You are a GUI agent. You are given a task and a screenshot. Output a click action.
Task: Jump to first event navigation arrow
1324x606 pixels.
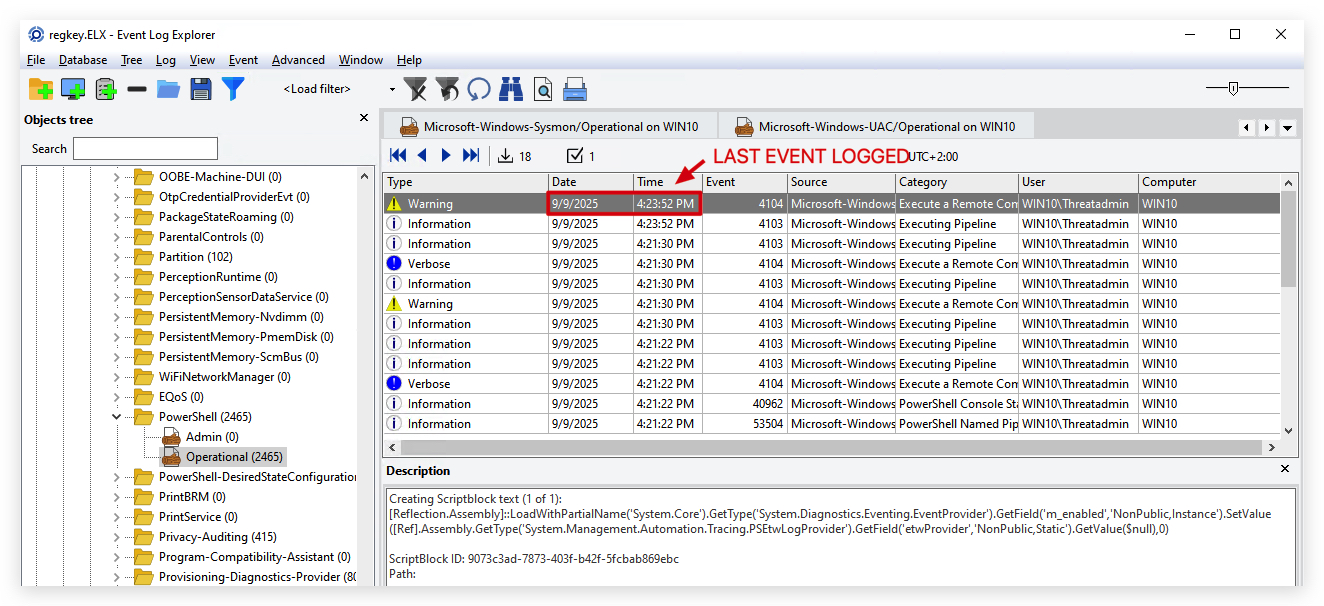398,155
